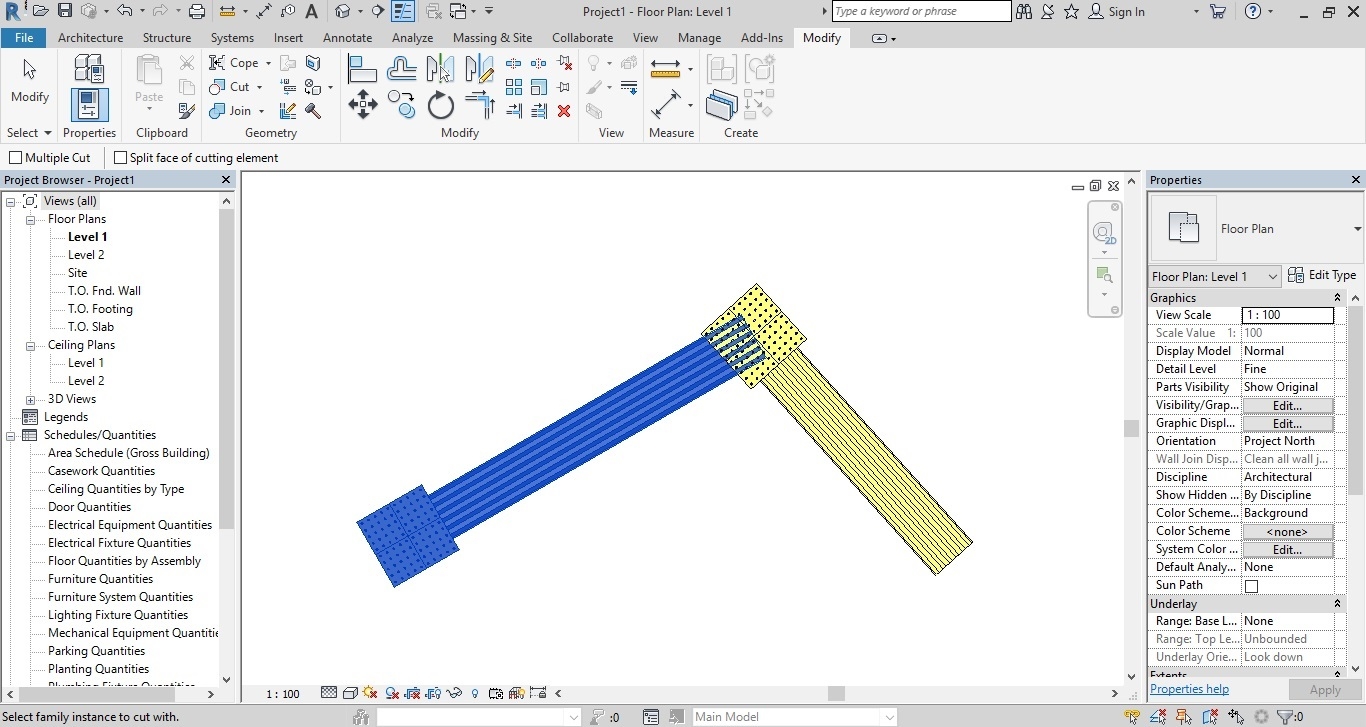Open the Annotate ribbon tab
This screenshot has width=1366, height=727.
click(347, 37)
